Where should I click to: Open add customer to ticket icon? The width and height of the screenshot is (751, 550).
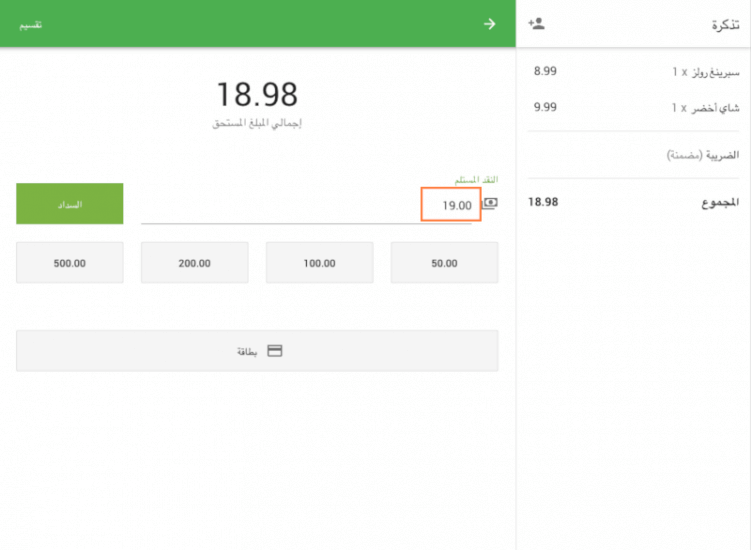(x=537, y=24)
